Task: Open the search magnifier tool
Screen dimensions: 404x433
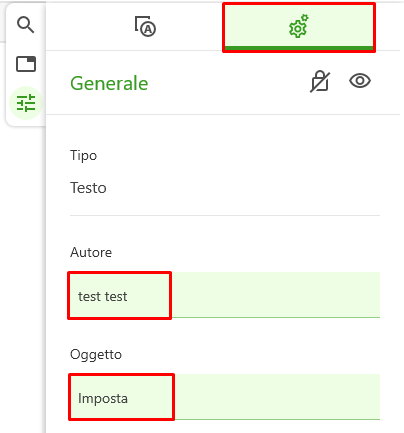Action: coord(26,25)
